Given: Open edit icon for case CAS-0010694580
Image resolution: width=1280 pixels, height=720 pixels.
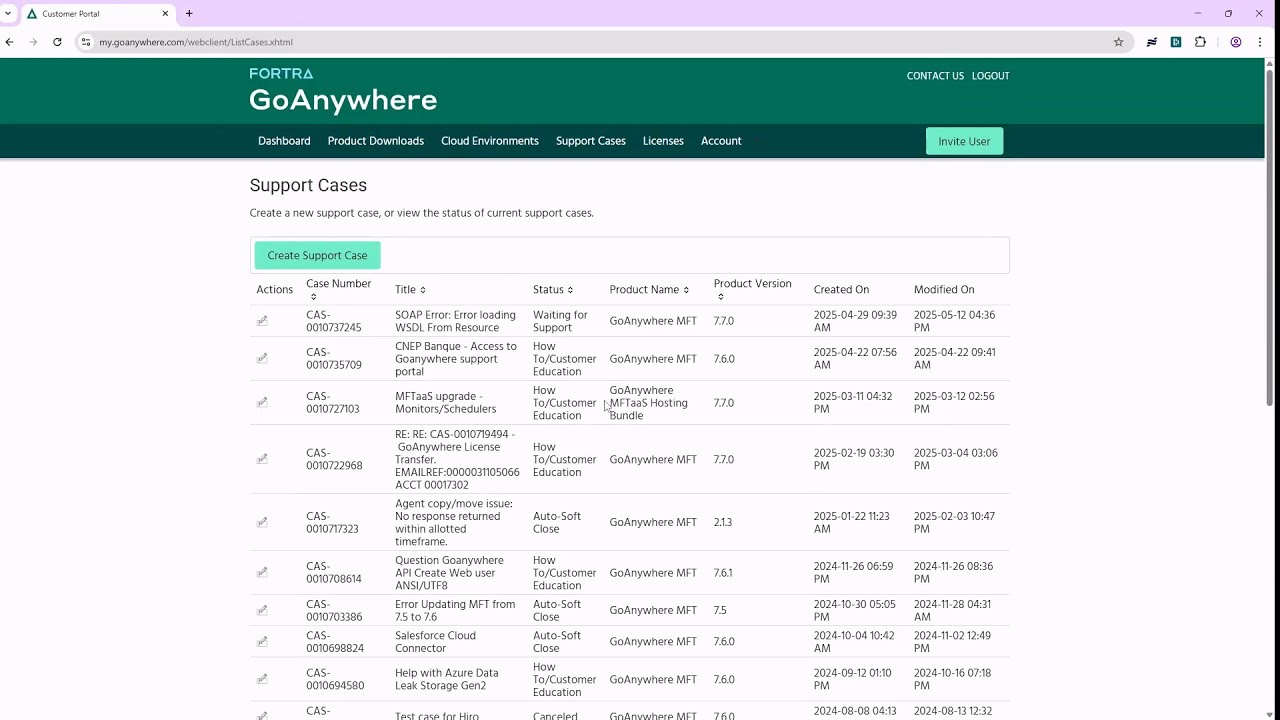Looking at the screenshot, I should click(x=262, y=679).
